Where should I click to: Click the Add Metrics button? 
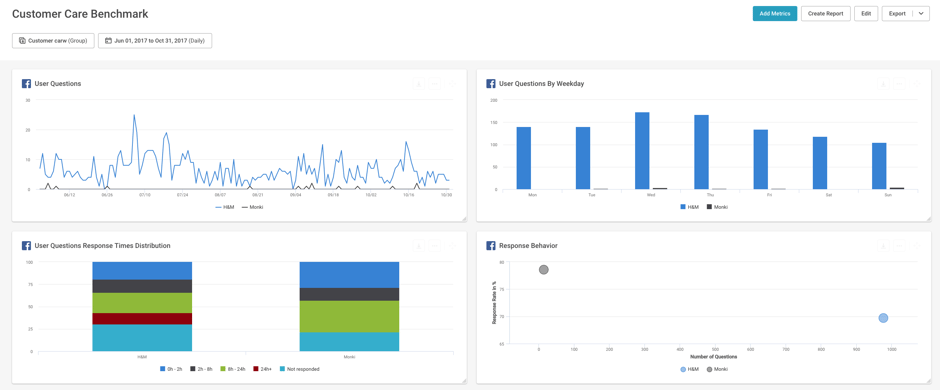[775, 14]
